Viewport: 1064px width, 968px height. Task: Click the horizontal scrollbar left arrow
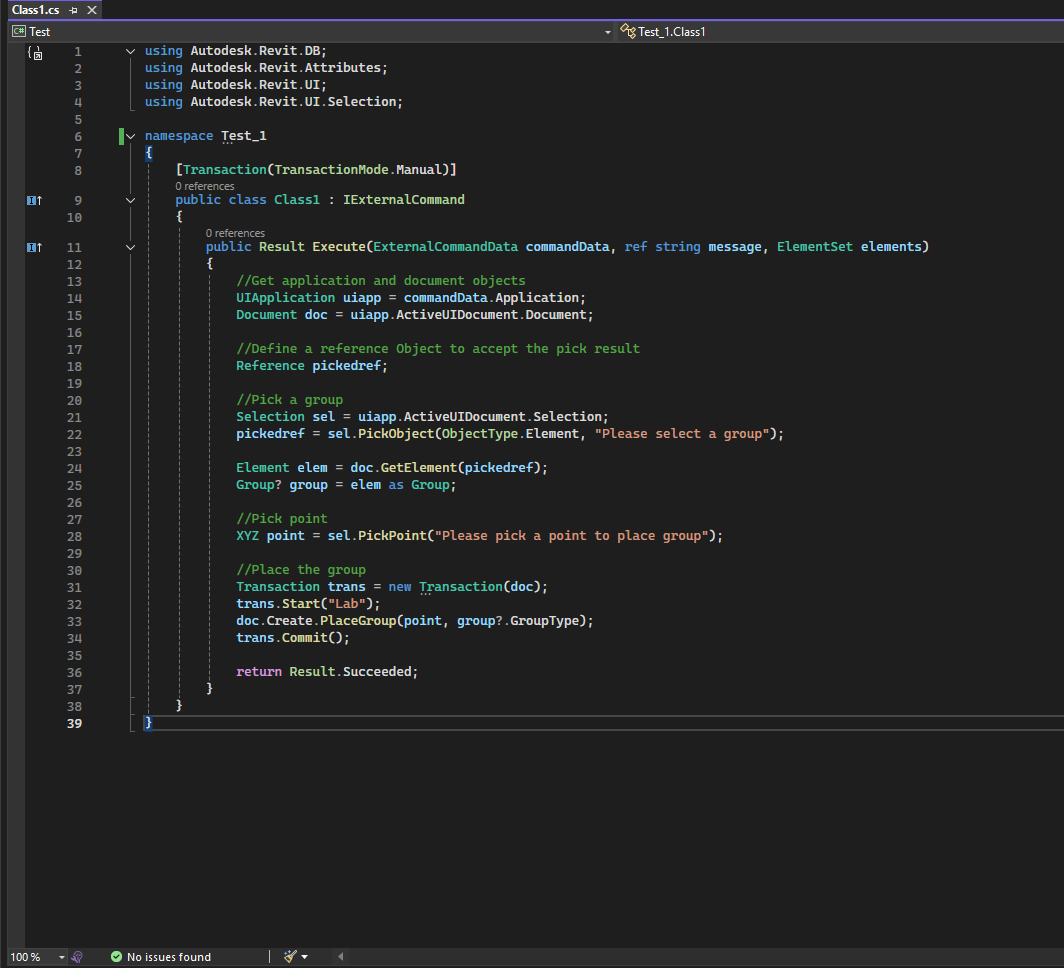point(340,956)
